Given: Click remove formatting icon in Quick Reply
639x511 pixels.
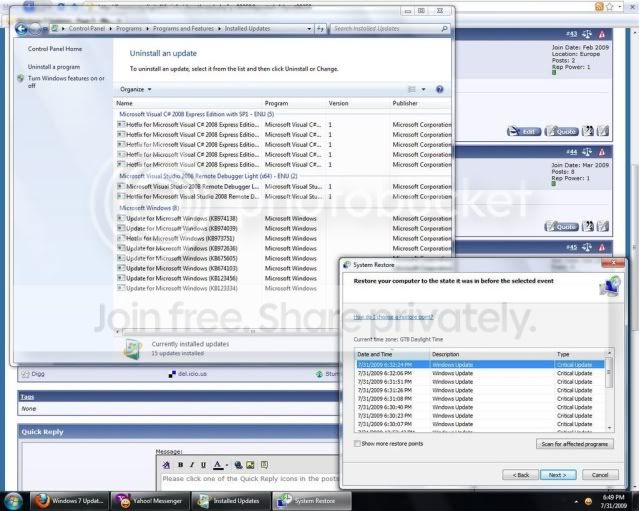Looking at the screenshot, I should [166, 465].
